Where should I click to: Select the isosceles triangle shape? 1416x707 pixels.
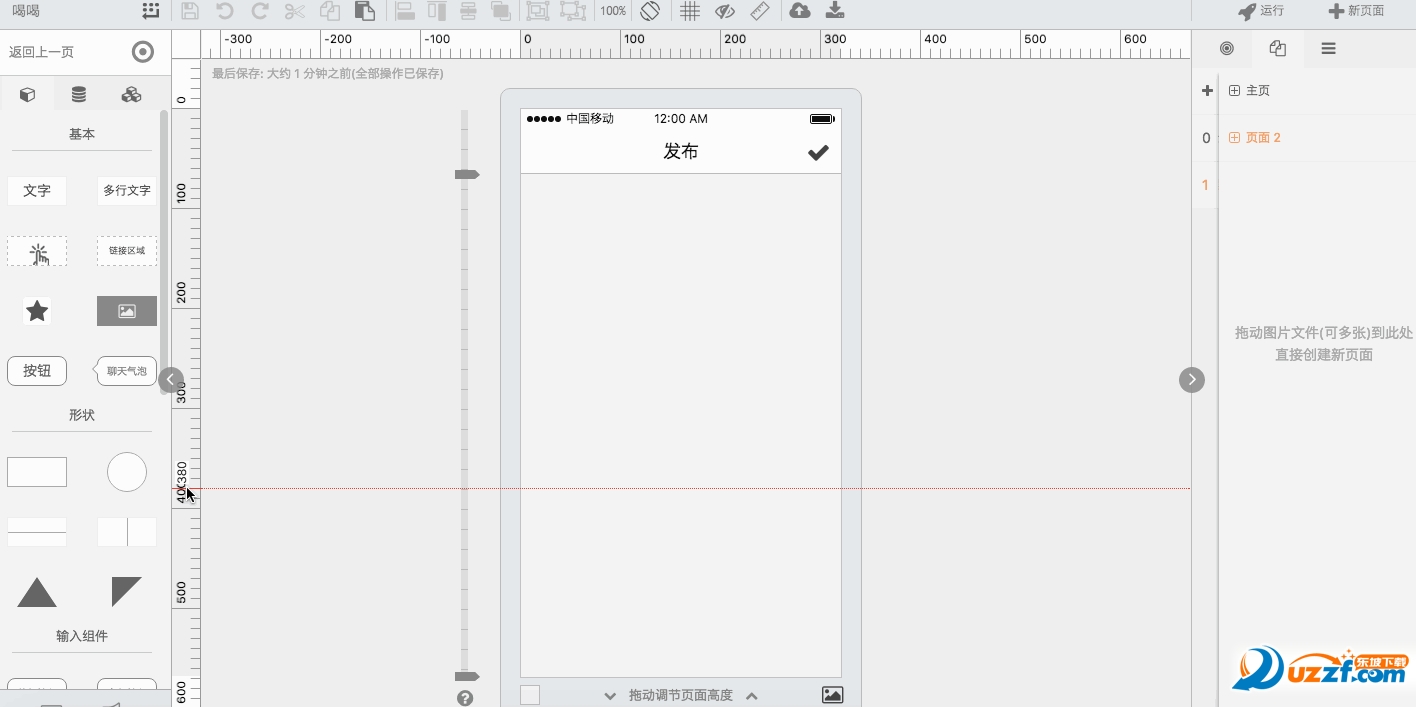(x=37, y=592)
